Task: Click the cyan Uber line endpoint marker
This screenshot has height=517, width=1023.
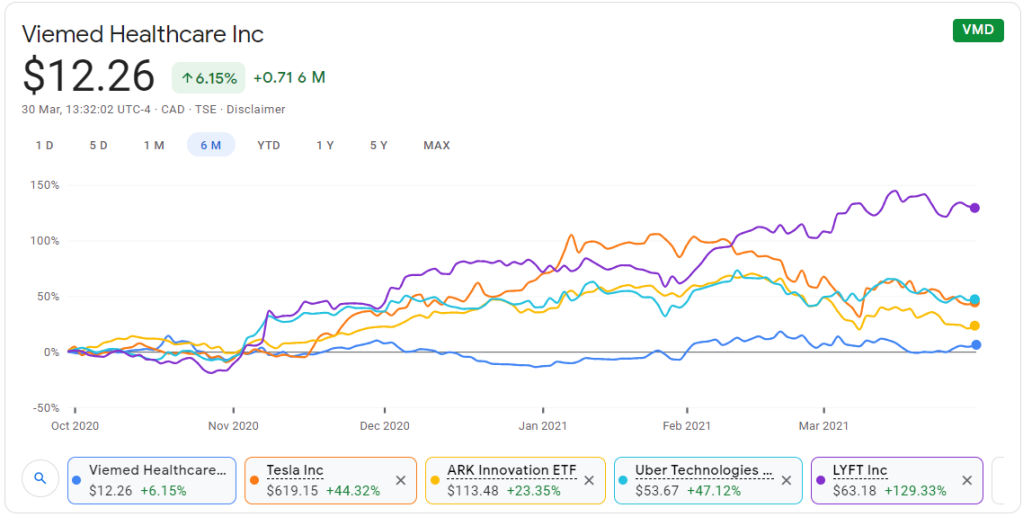Action: tap(975, 300)
